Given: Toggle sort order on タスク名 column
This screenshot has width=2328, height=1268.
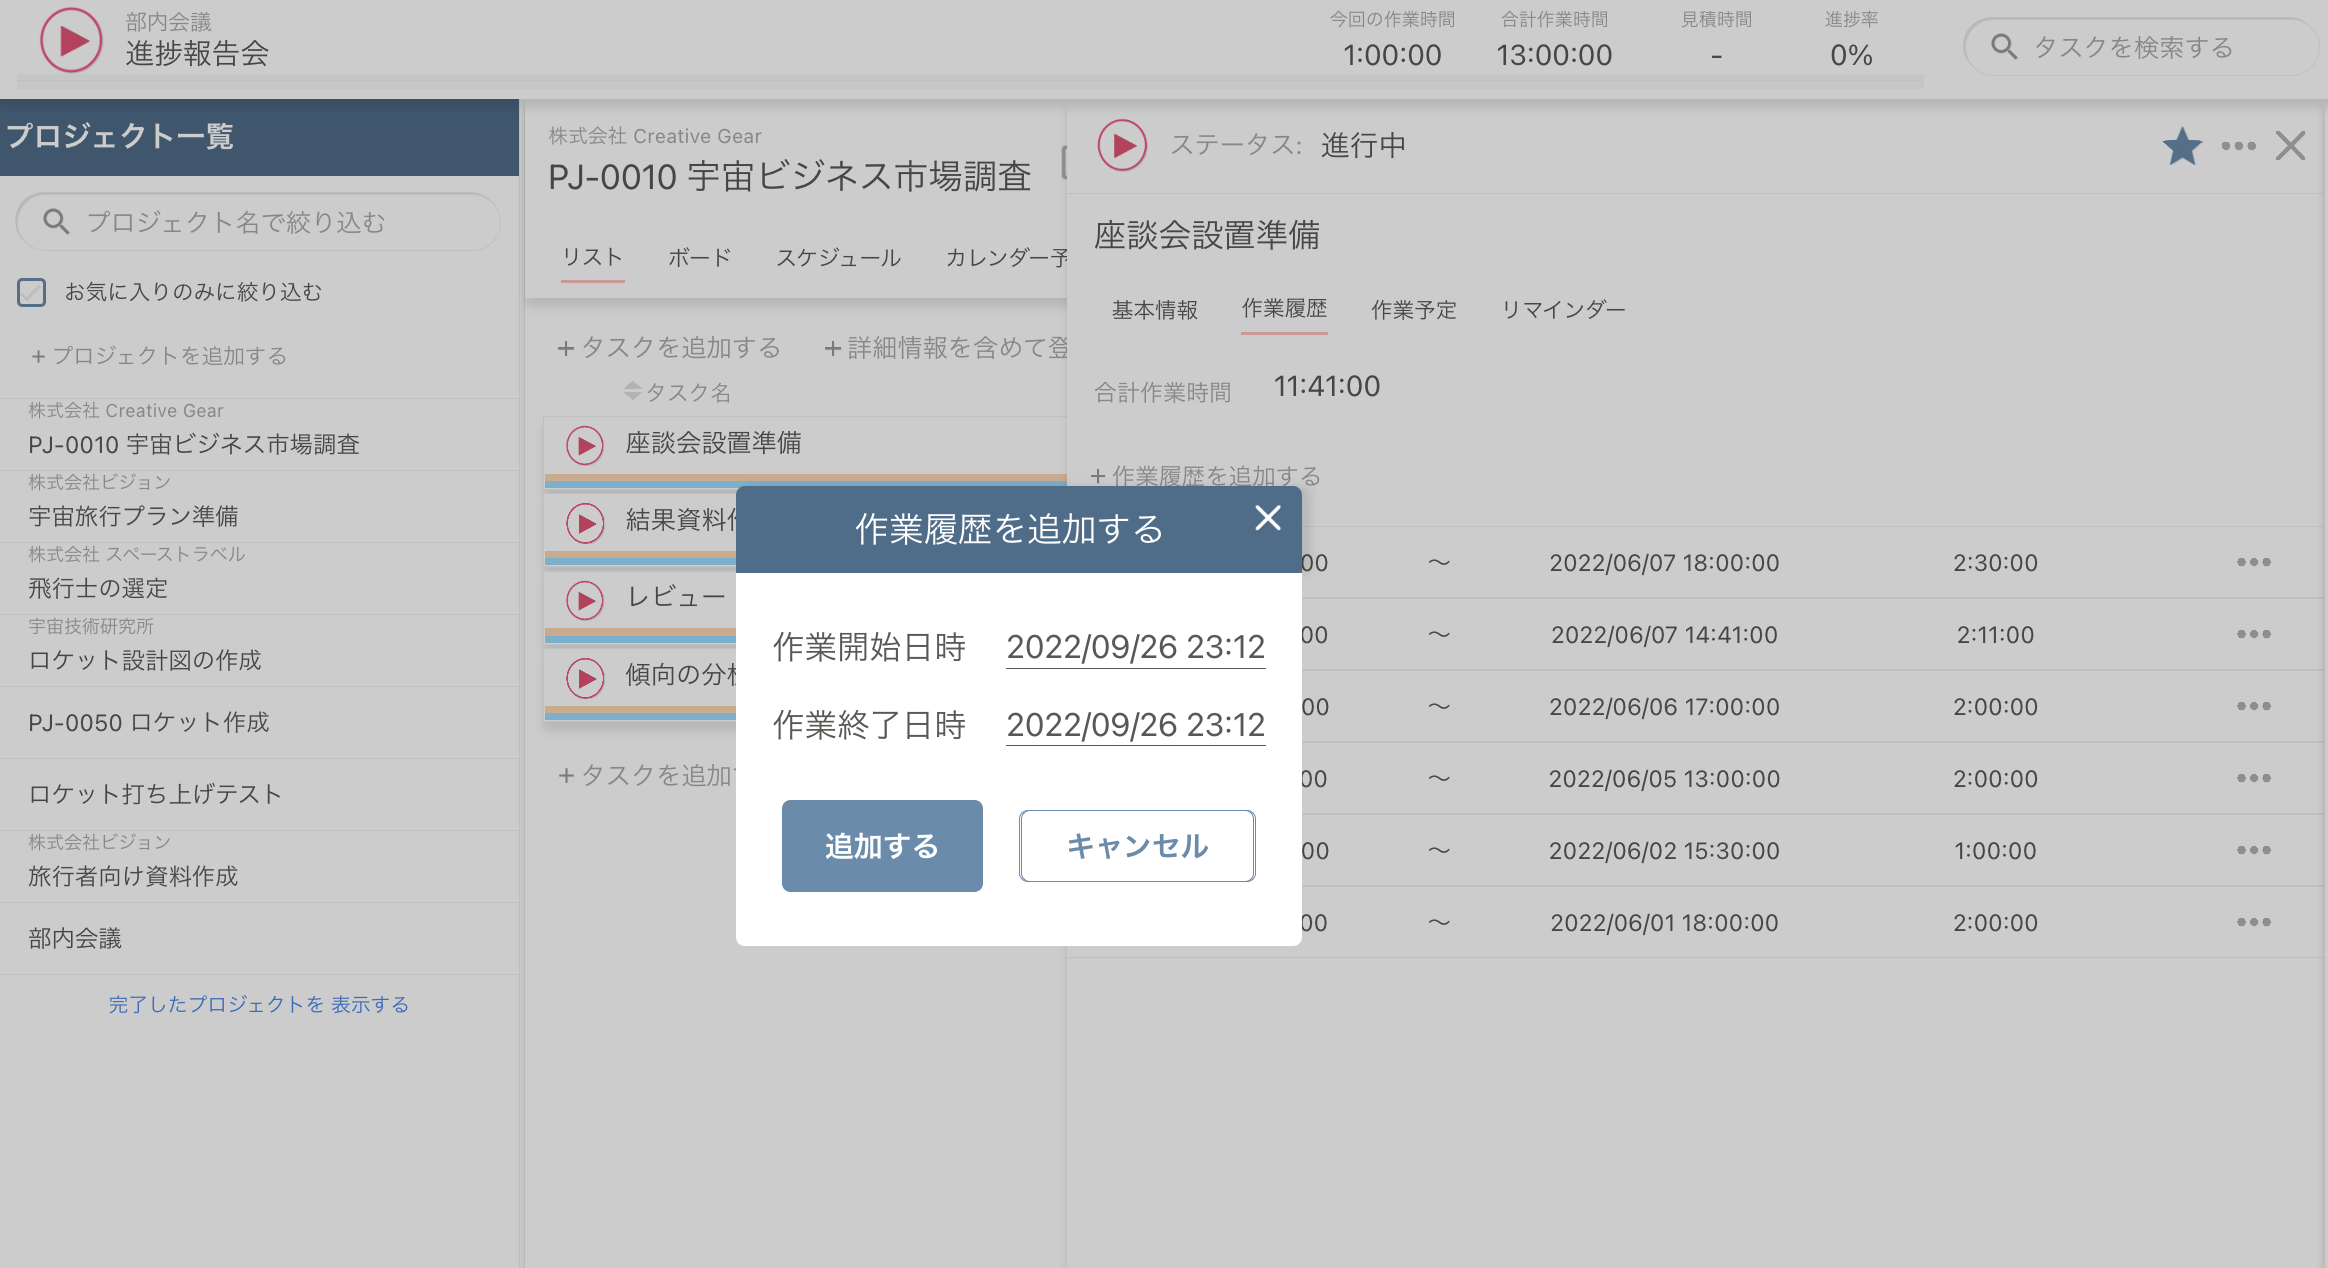Looking at the screenshot, I should coord(634,392).
